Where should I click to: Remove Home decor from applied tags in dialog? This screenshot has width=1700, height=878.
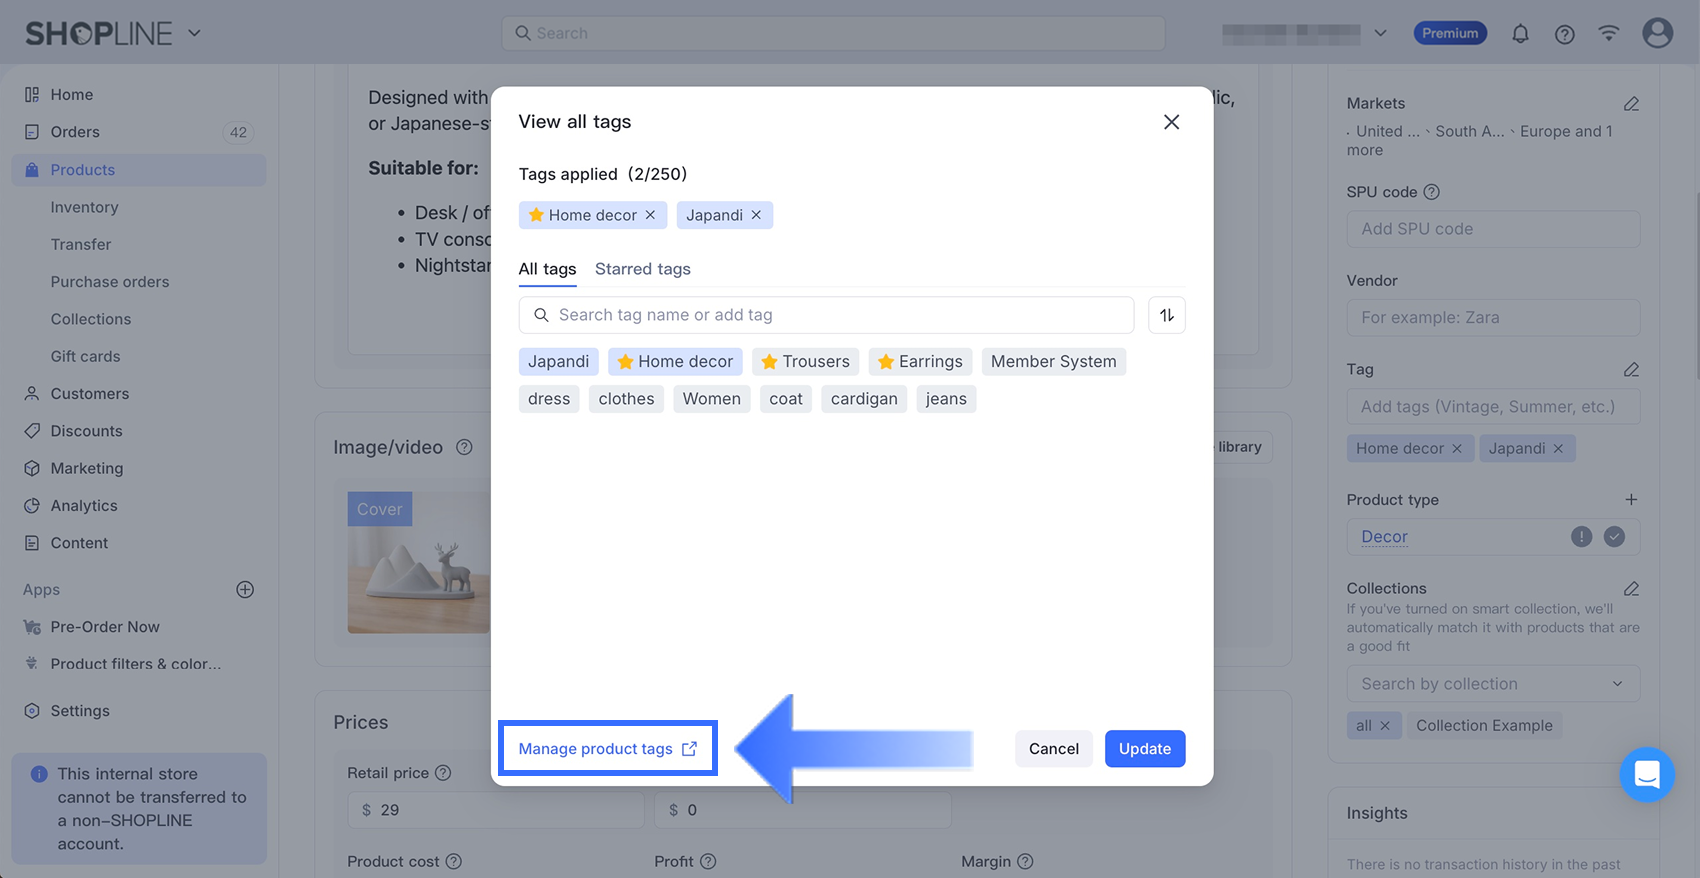(650, 215)
